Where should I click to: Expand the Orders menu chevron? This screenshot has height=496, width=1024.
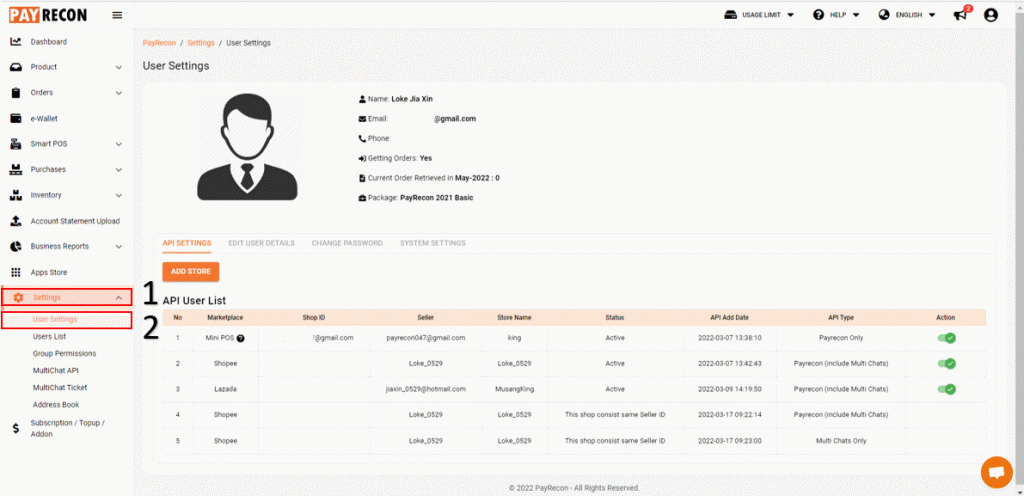(x=119, y=93)
